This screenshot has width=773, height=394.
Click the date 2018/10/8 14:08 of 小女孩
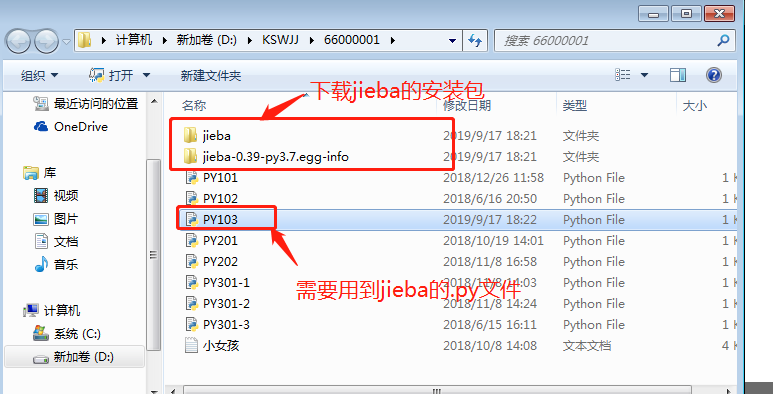490,346
